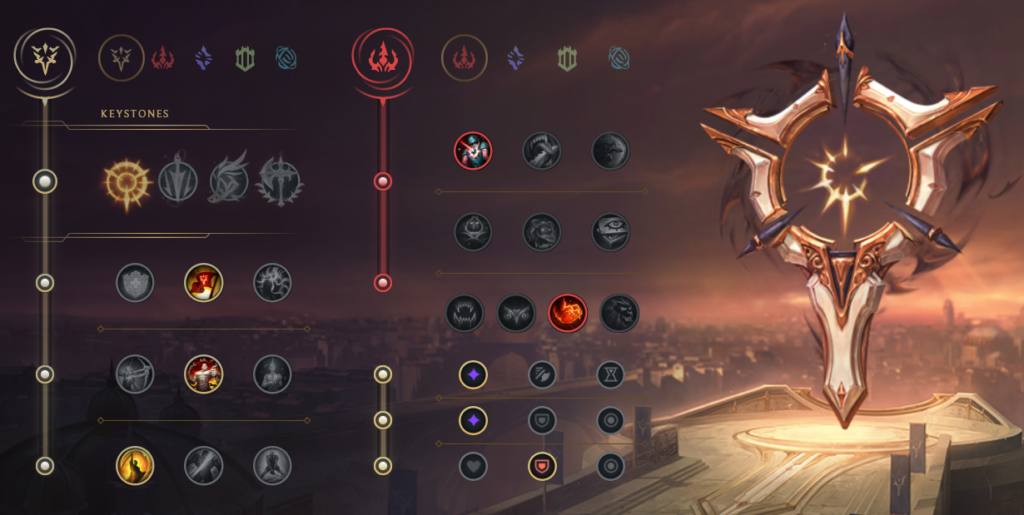1024x515 pixels.
Task: Click the keystone node on Precision rail
Action: click(x=45, y=181)
